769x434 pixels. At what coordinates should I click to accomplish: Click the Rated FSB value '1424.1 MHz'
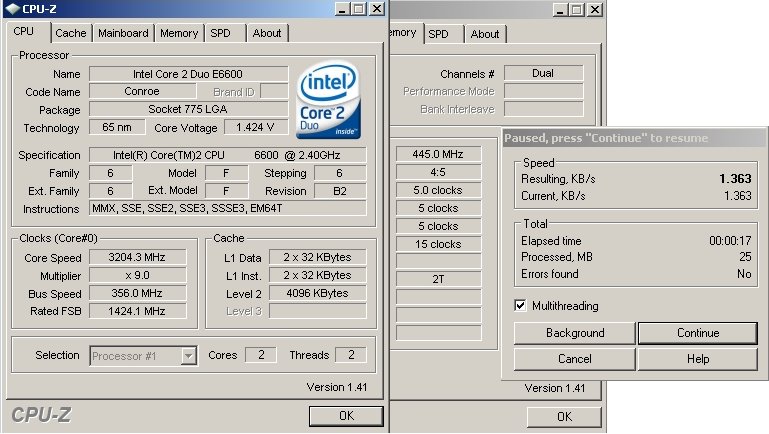[x=137, y=311]
